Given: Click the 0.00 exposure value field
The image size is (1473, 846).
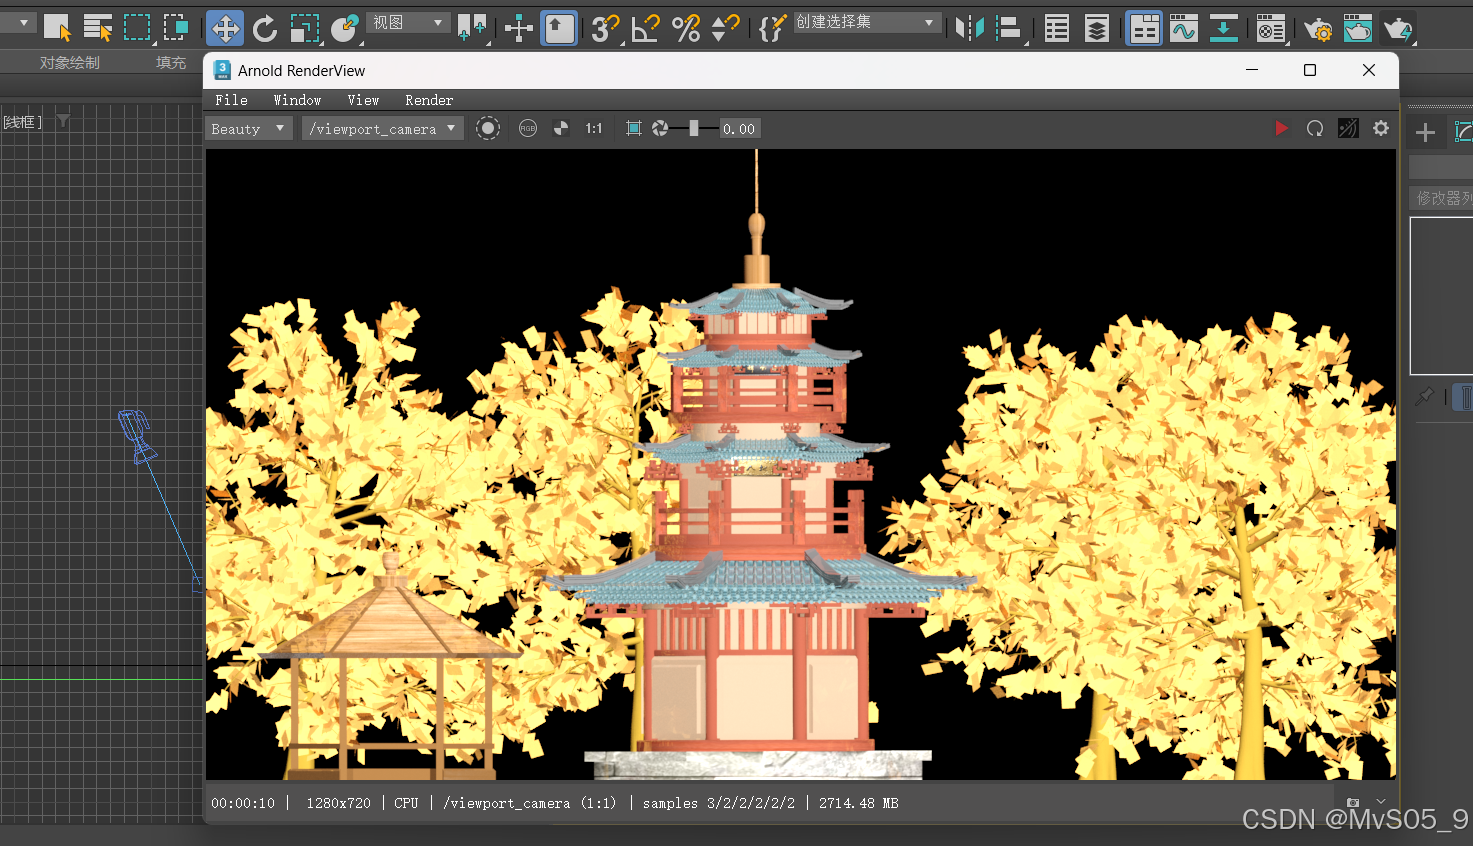Looking at the screenshot, I should click(x=739, y=128).
